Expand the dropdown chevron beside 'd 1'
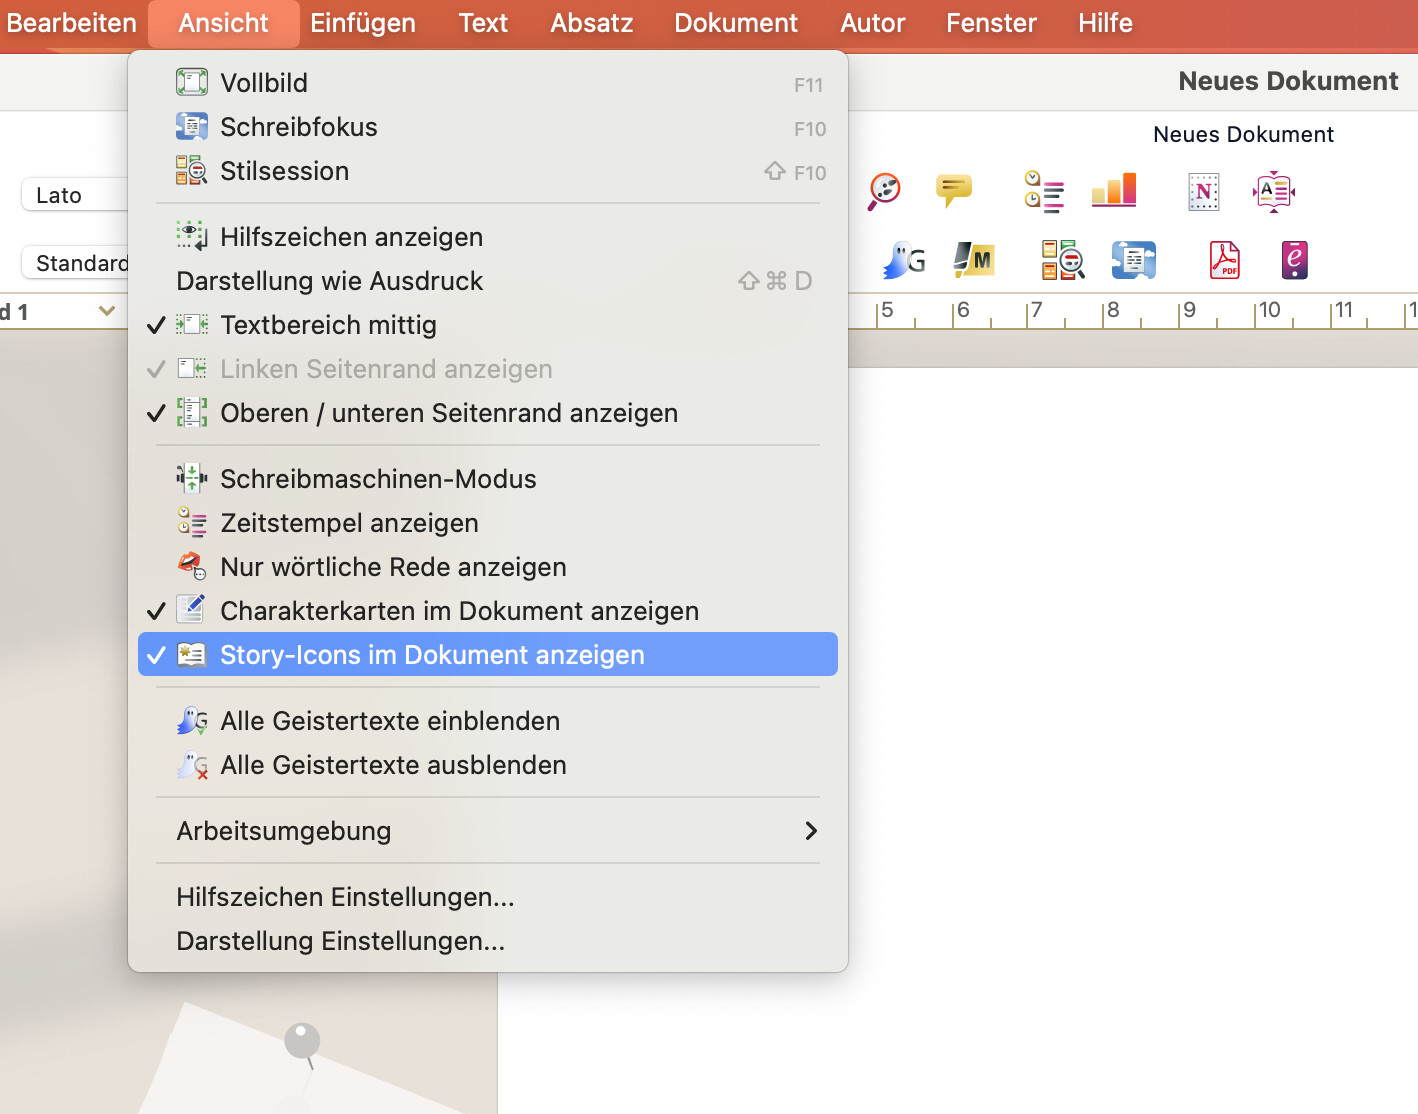The height and width of the screenshot is (1114, 1418). 107,311
